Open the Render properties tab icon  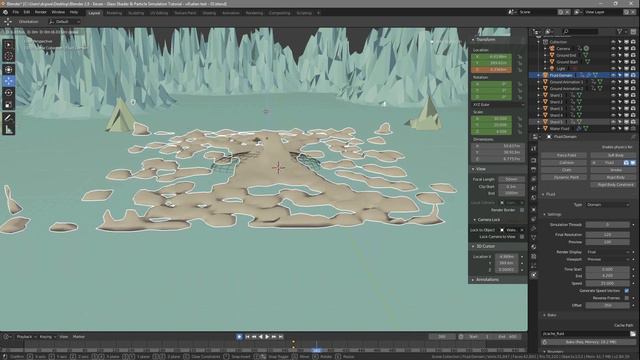pos(534,160)
